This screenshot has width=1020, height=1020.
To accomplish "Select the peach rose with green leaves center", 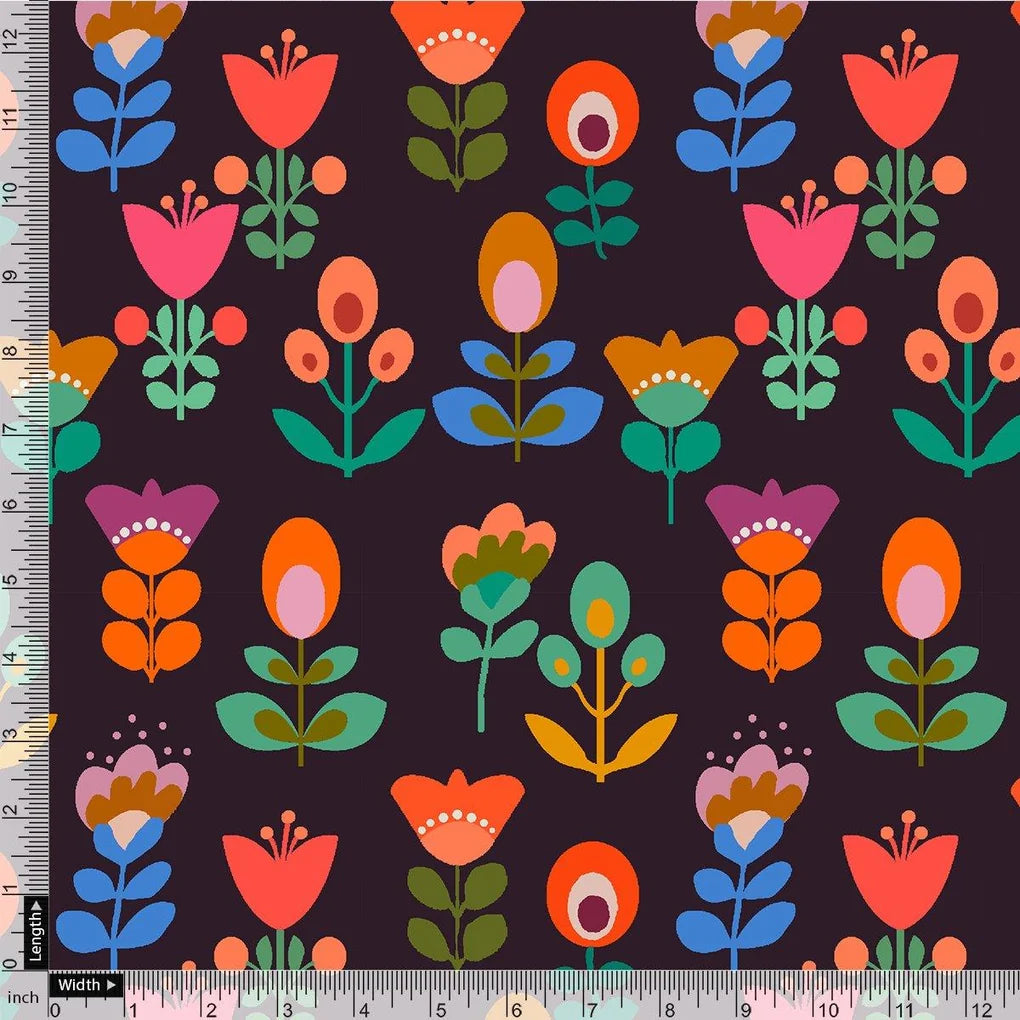I will [x=495, y=560].
